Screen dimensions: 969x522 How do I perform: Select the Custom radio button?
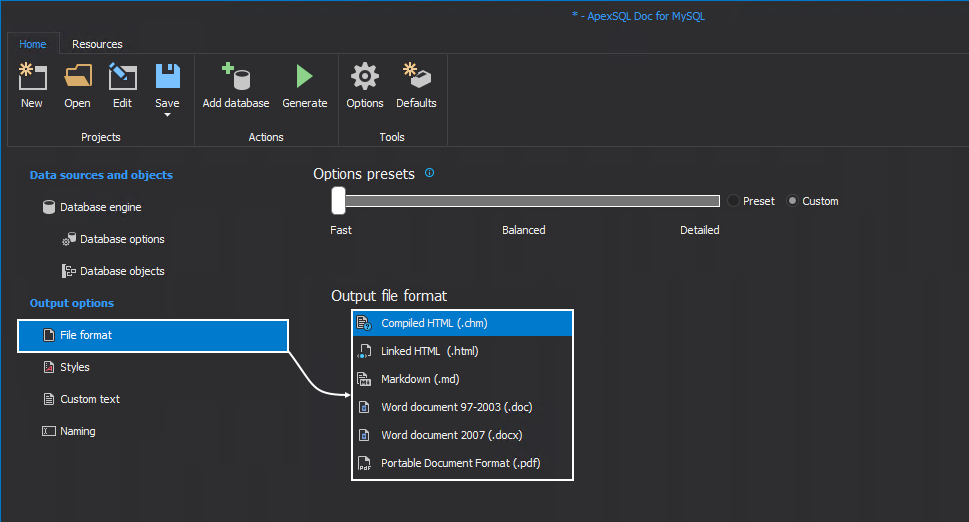pos(792,201)
